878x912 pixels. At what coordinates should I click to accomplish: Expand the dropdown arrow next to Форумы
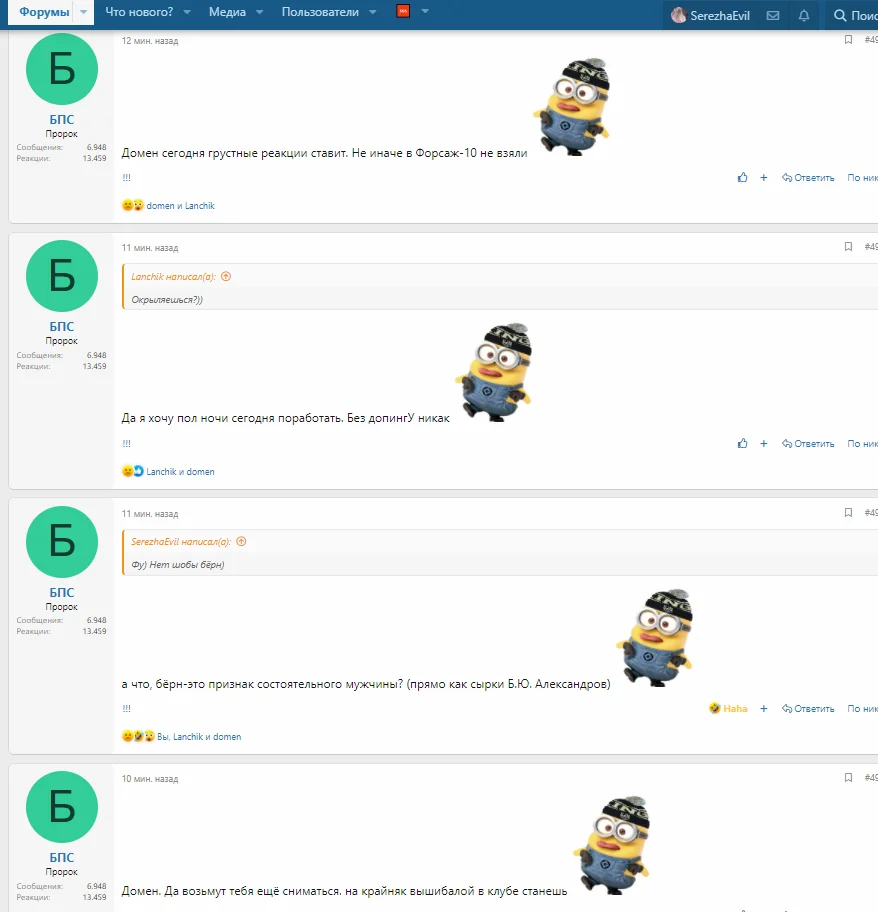pyautogui.click(x=84, y=12)
